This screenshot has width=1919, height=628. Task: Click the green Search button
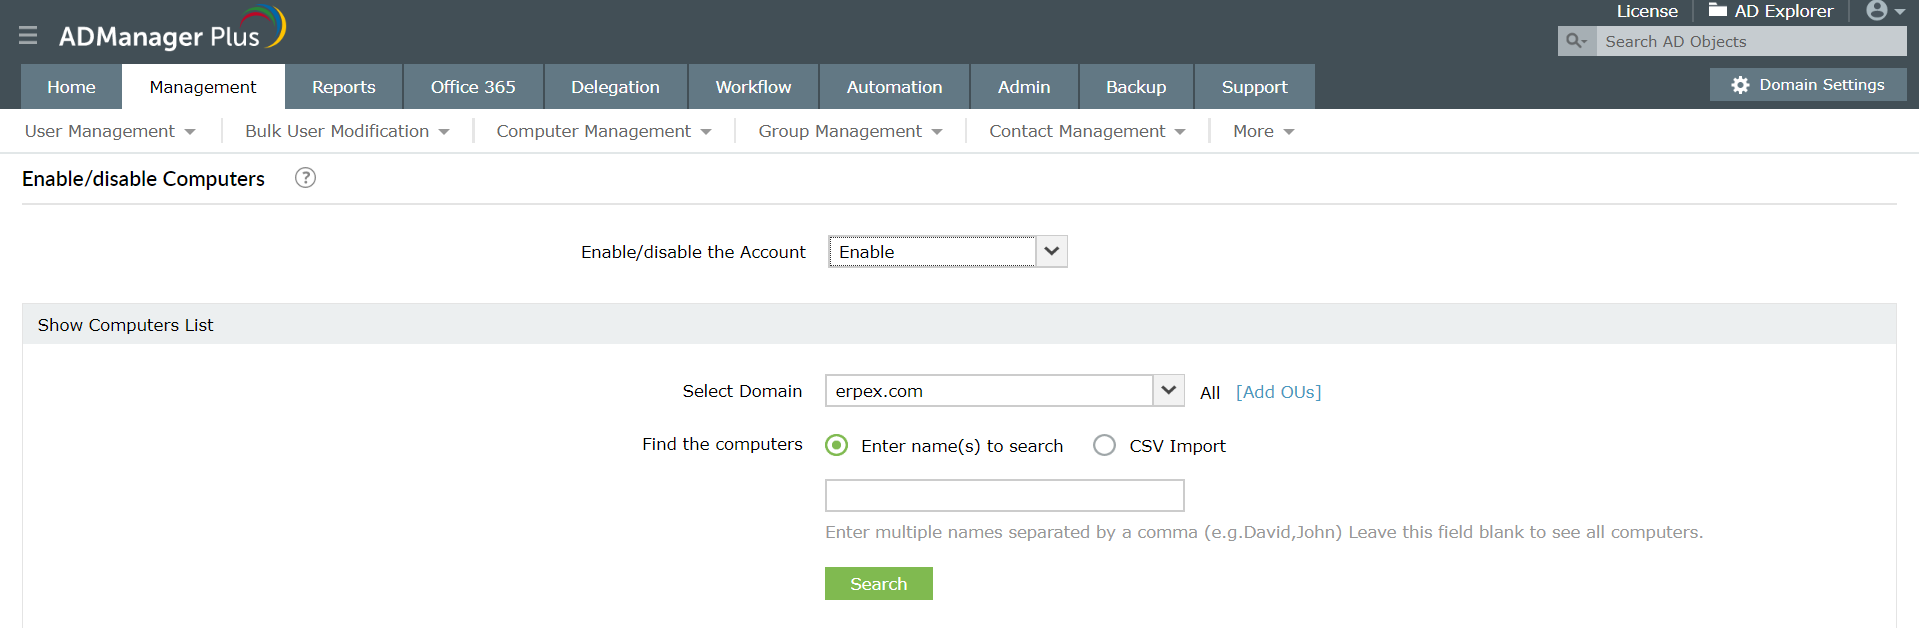click(878, 583)
